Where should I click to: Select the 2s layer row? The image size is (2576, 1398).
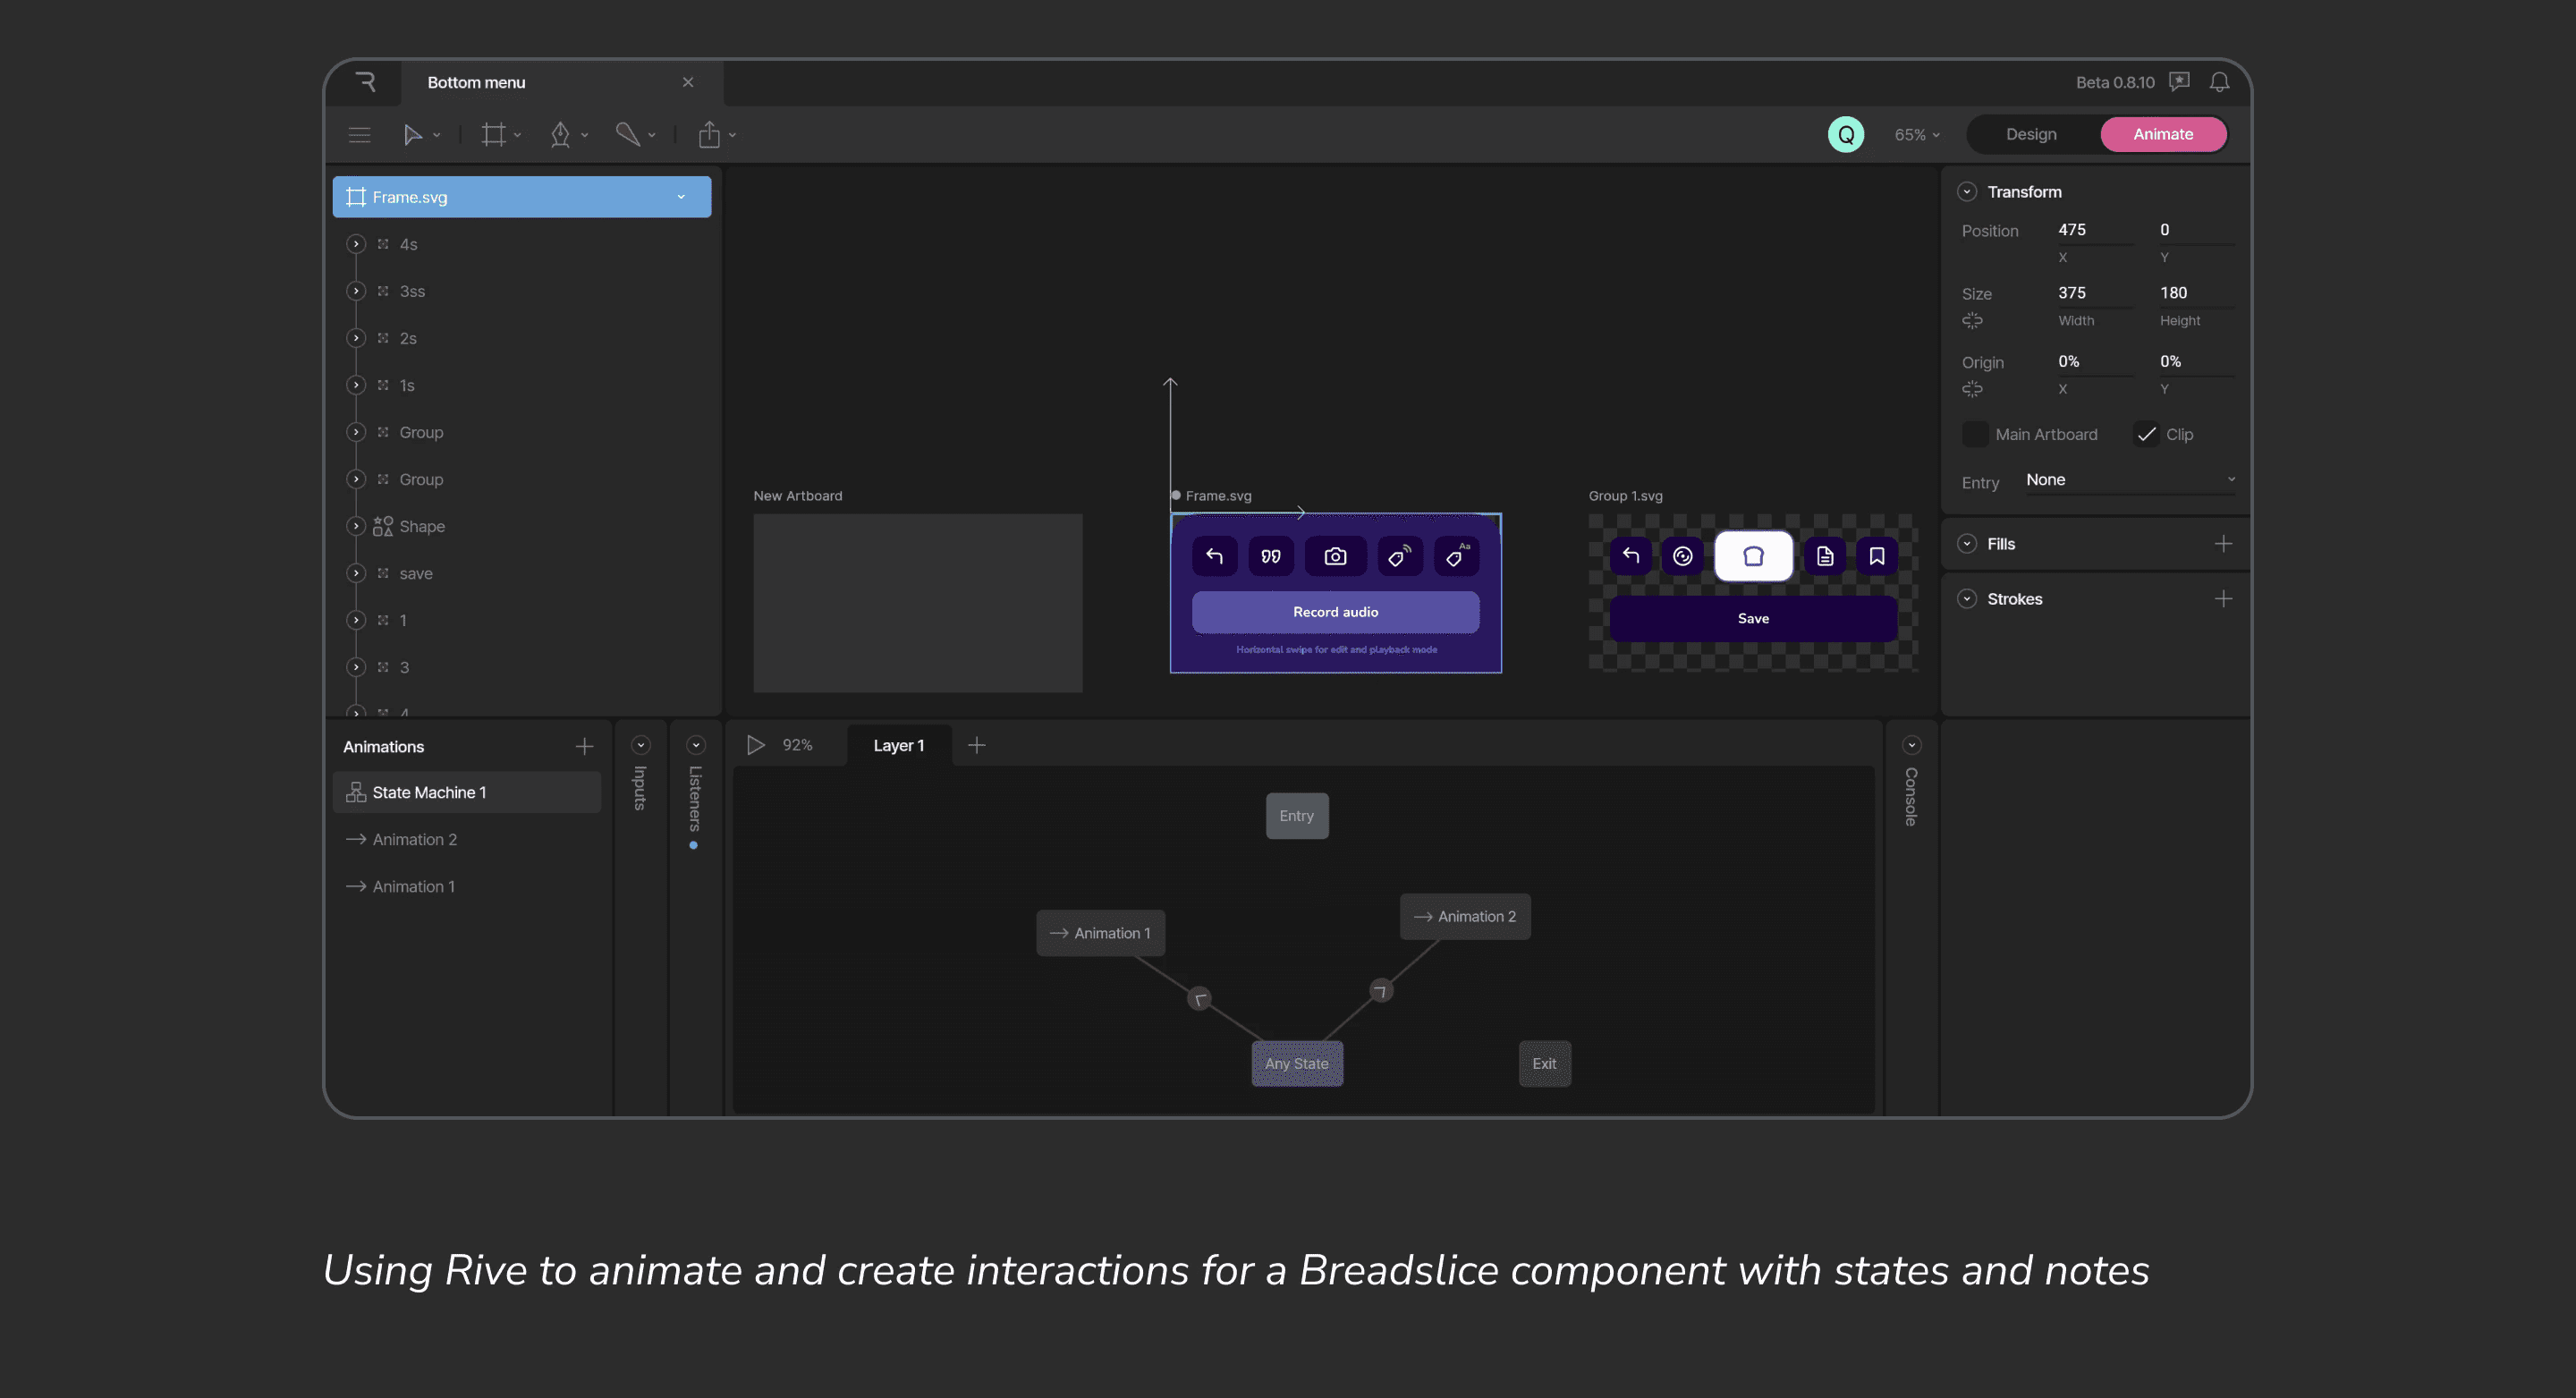[x=522, y=338]
